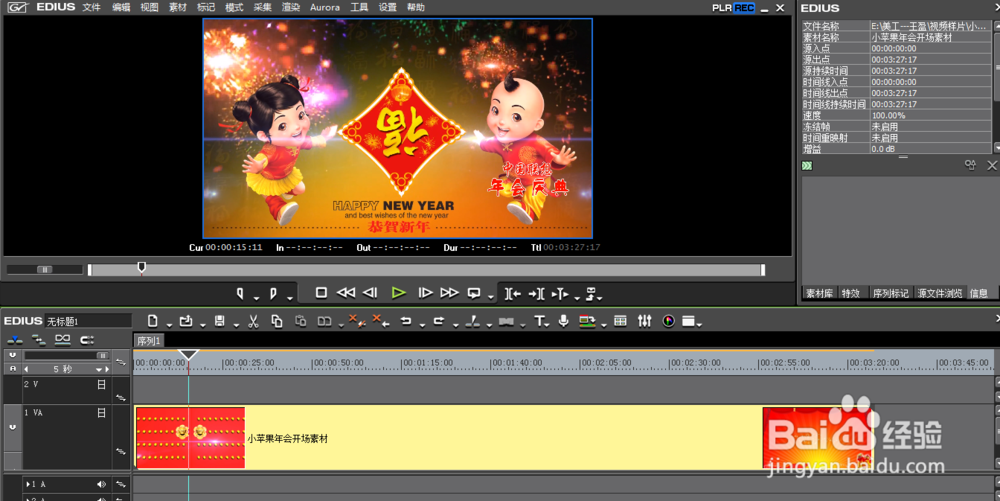Mute the 1 A audio track speaker
This screenshot has height=501, width=1000.
click(x=101, y=484)
